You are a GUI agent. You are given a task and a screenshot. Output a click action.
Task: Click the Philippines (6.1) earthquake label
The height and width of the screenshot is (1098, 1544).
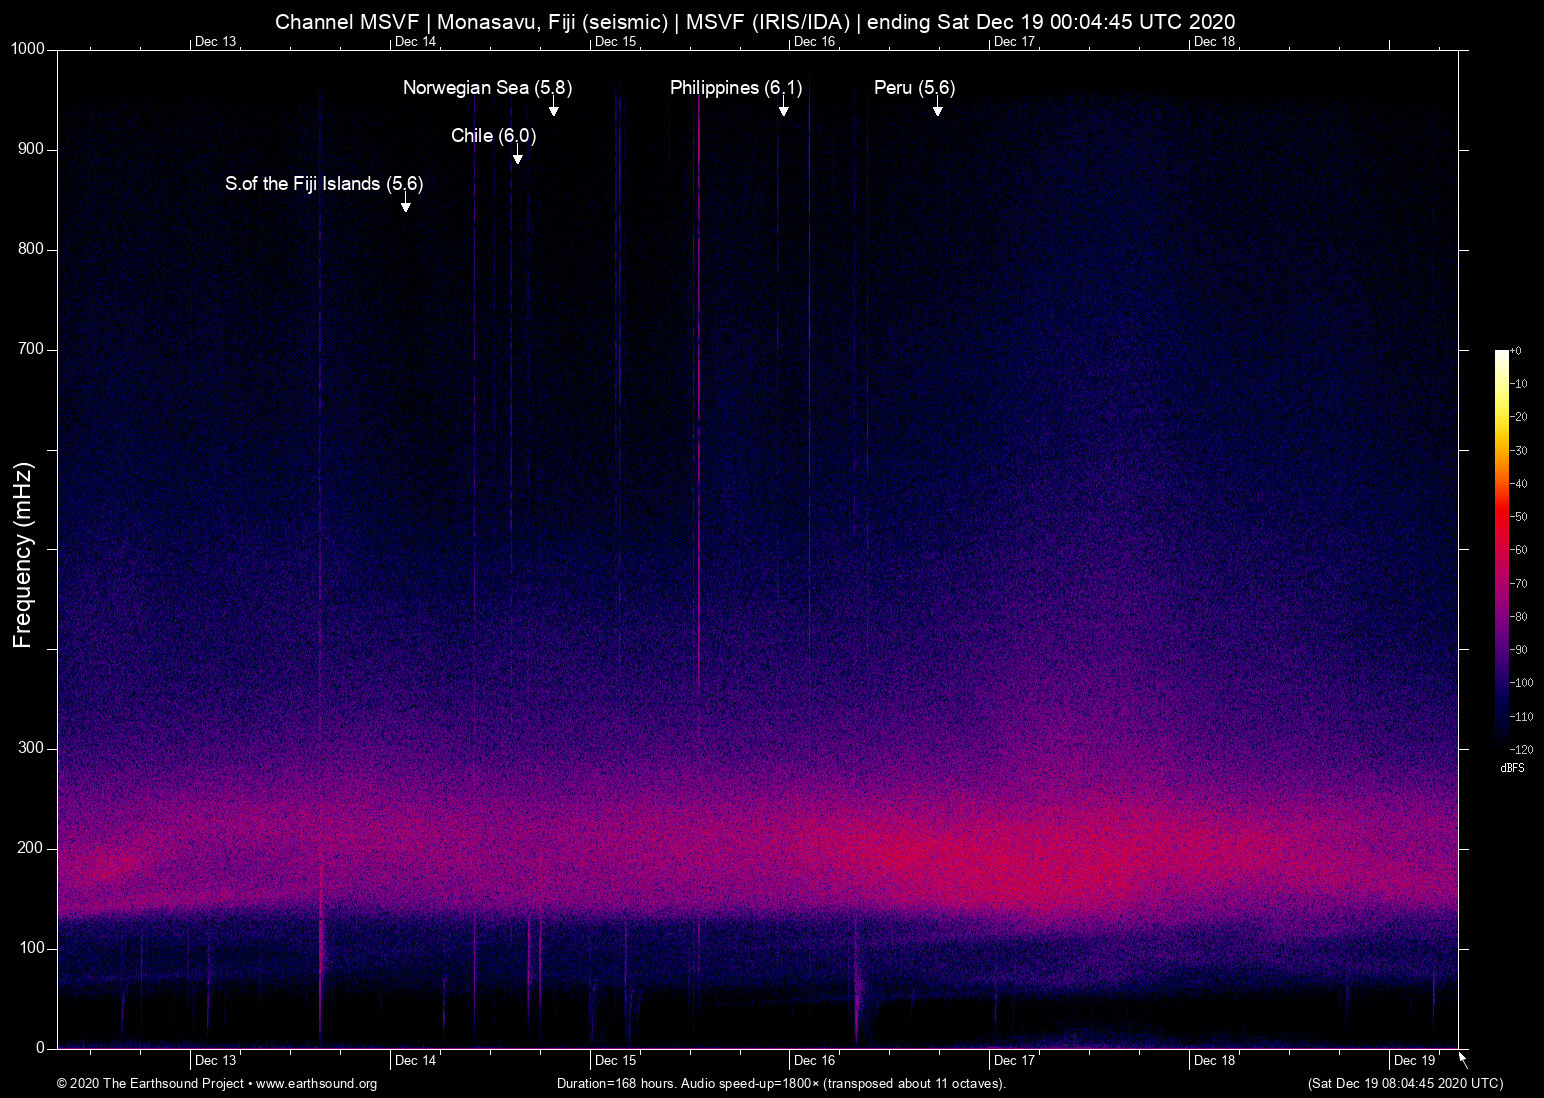[735, 88]
